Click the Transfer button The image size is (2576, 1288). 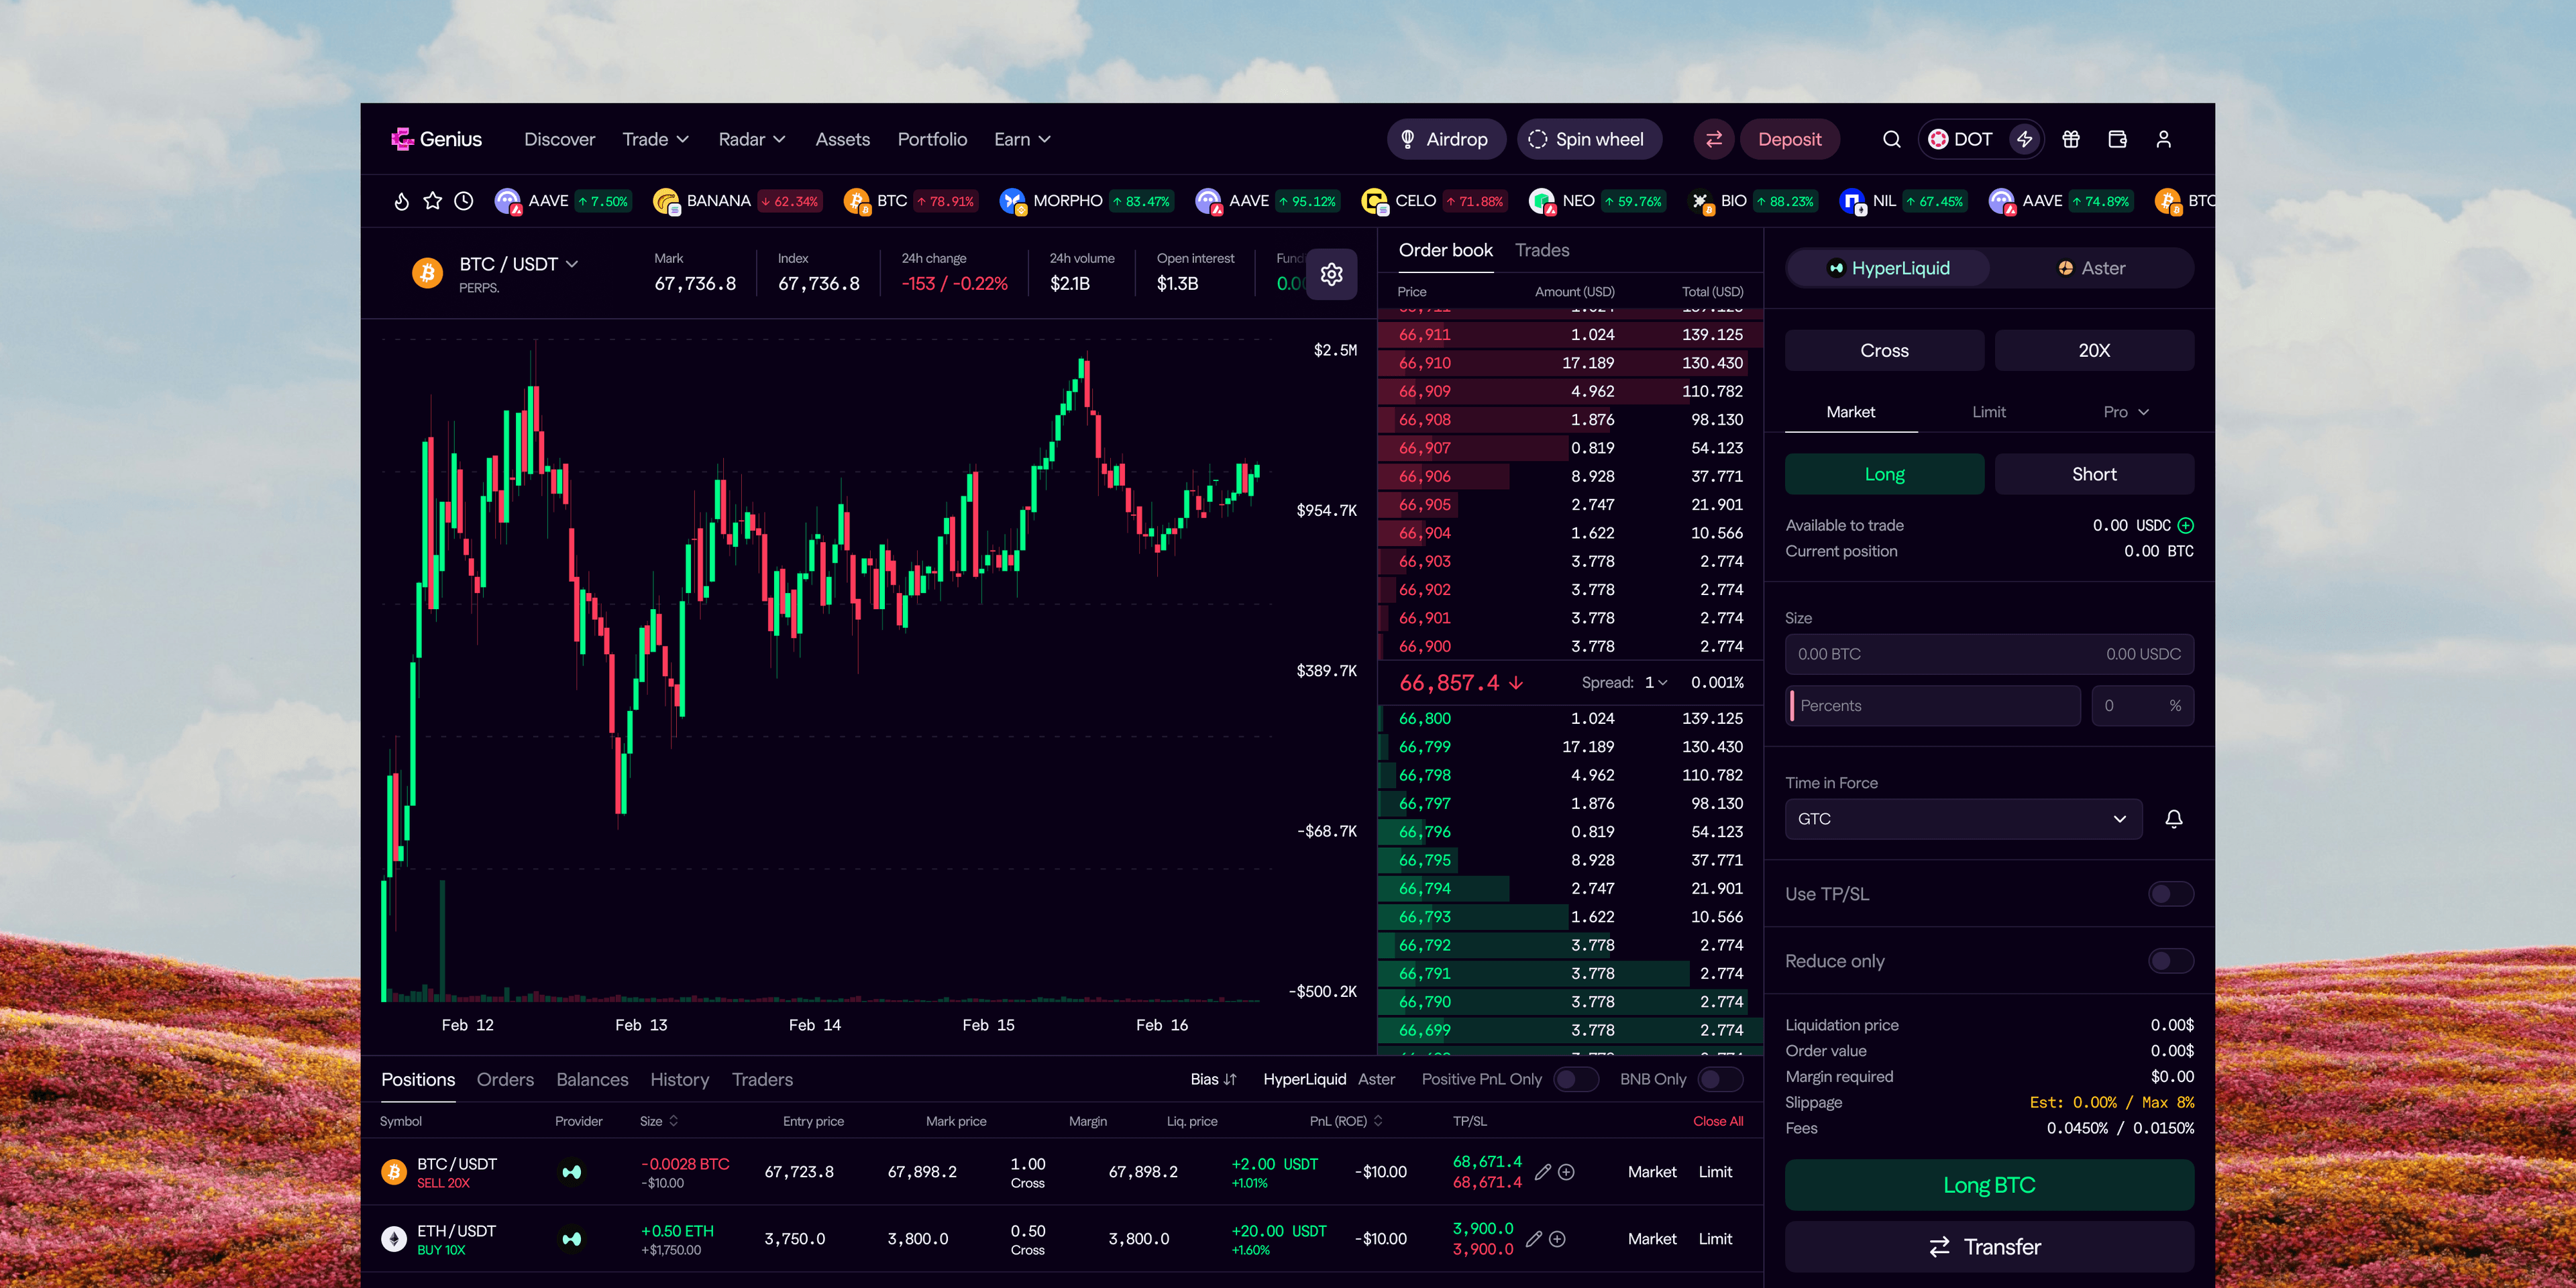(1989, 1247)
